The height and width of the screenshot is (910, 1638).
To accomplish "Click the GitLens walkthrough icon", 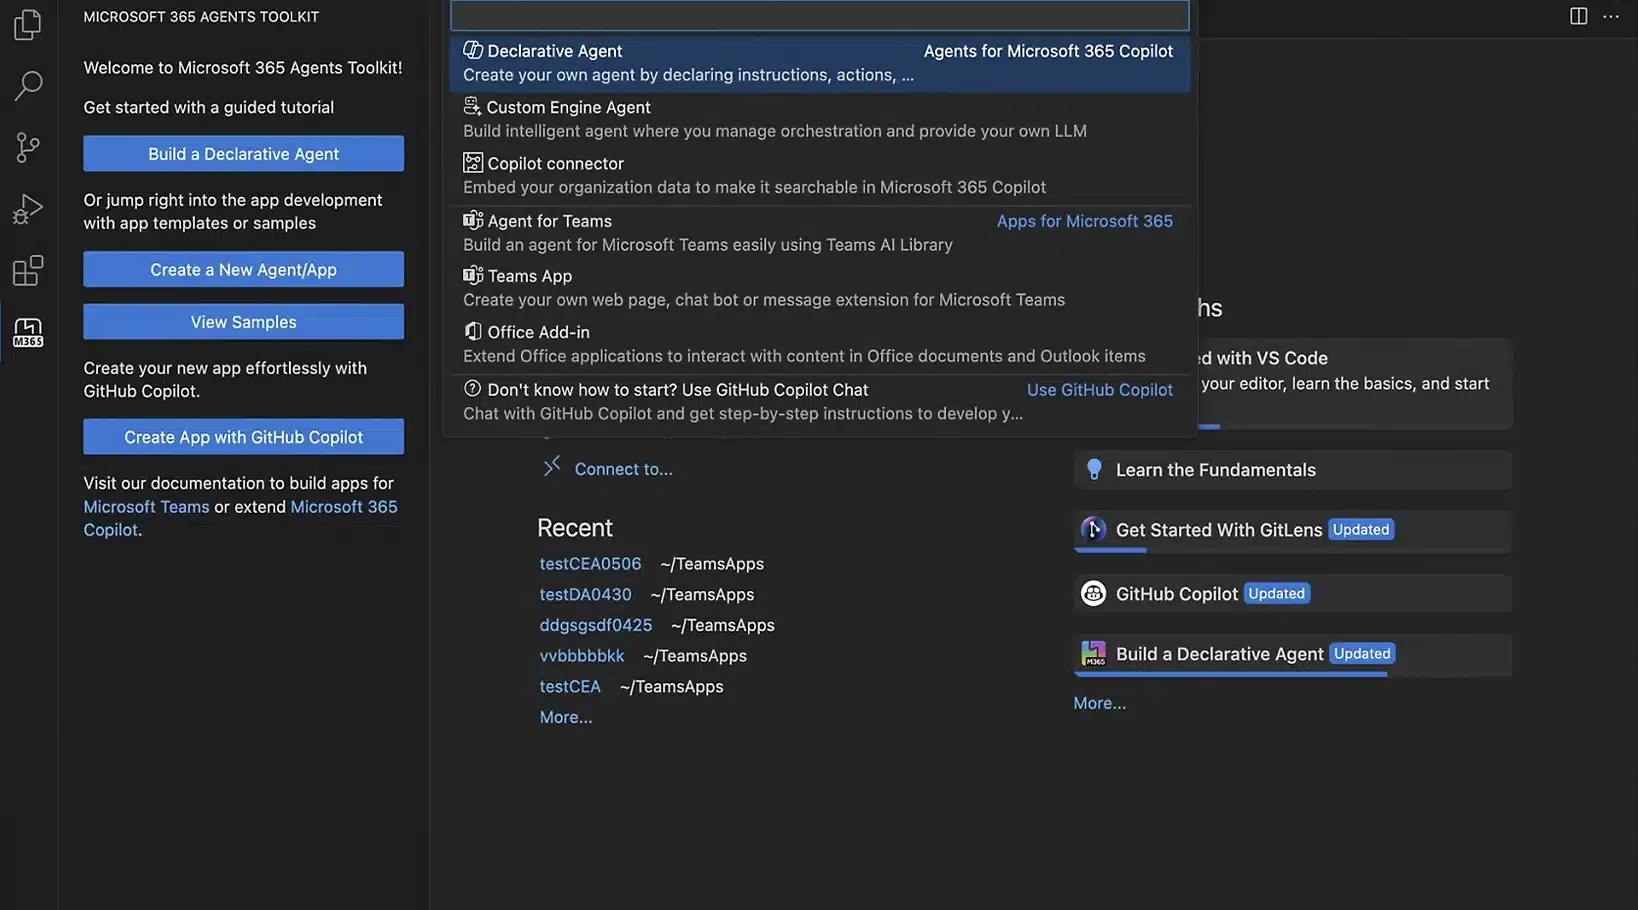I will coord(1093,529).
